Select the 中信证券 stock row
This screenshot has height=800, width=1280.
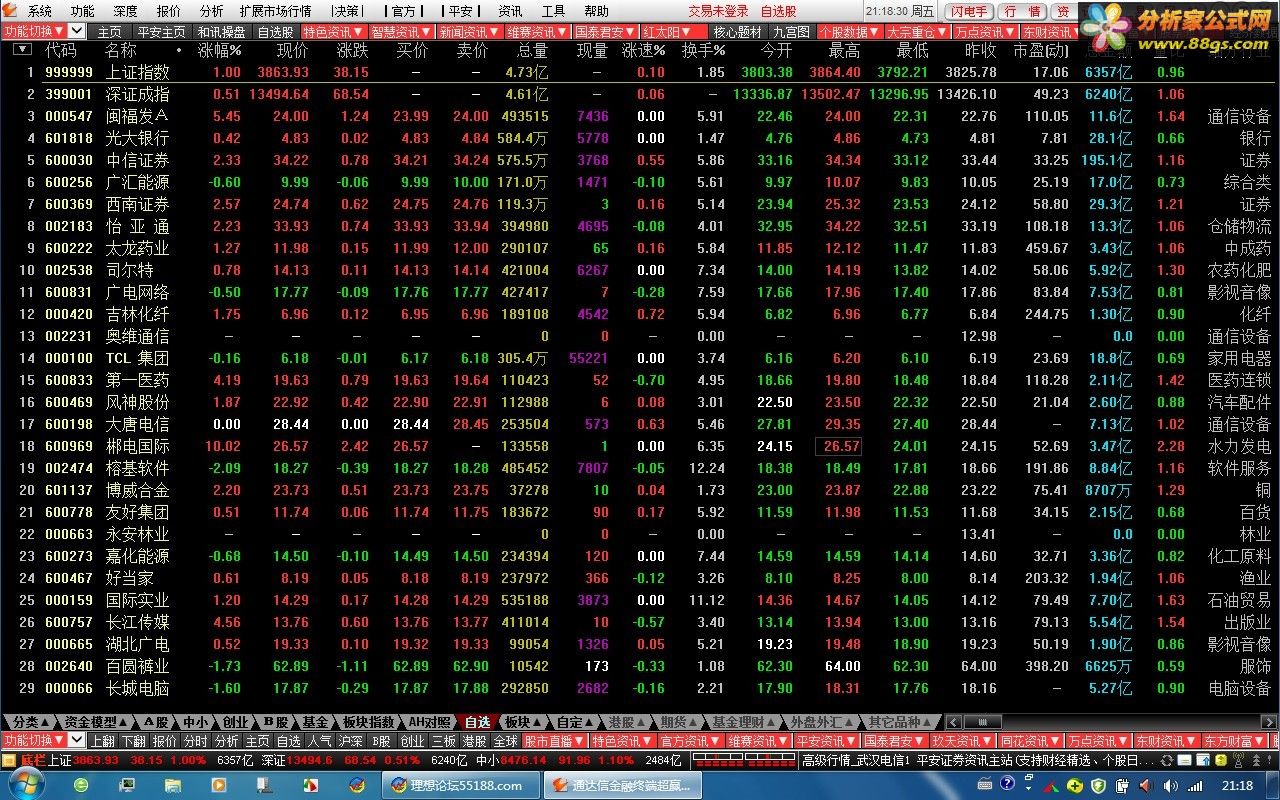(640, 160)
